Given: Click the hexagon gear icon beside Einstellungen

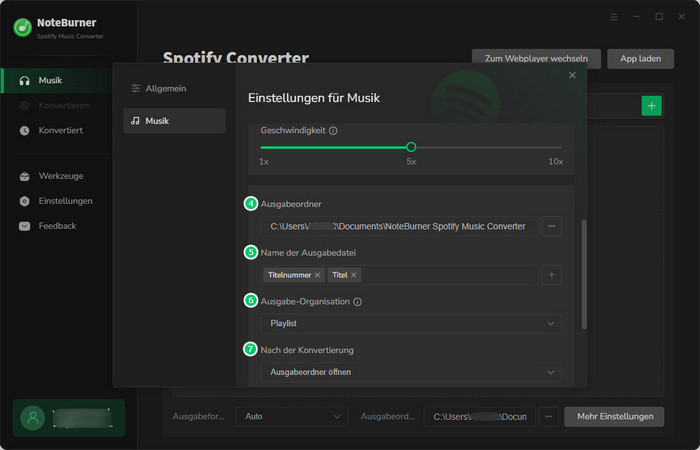Looking at the screenshot, I should pos(25,201).
